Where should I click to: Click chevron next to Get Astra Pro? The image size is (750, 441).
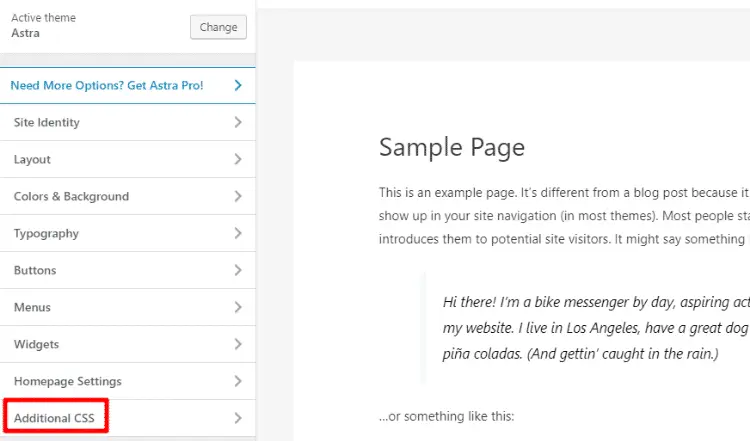[238, 85]
